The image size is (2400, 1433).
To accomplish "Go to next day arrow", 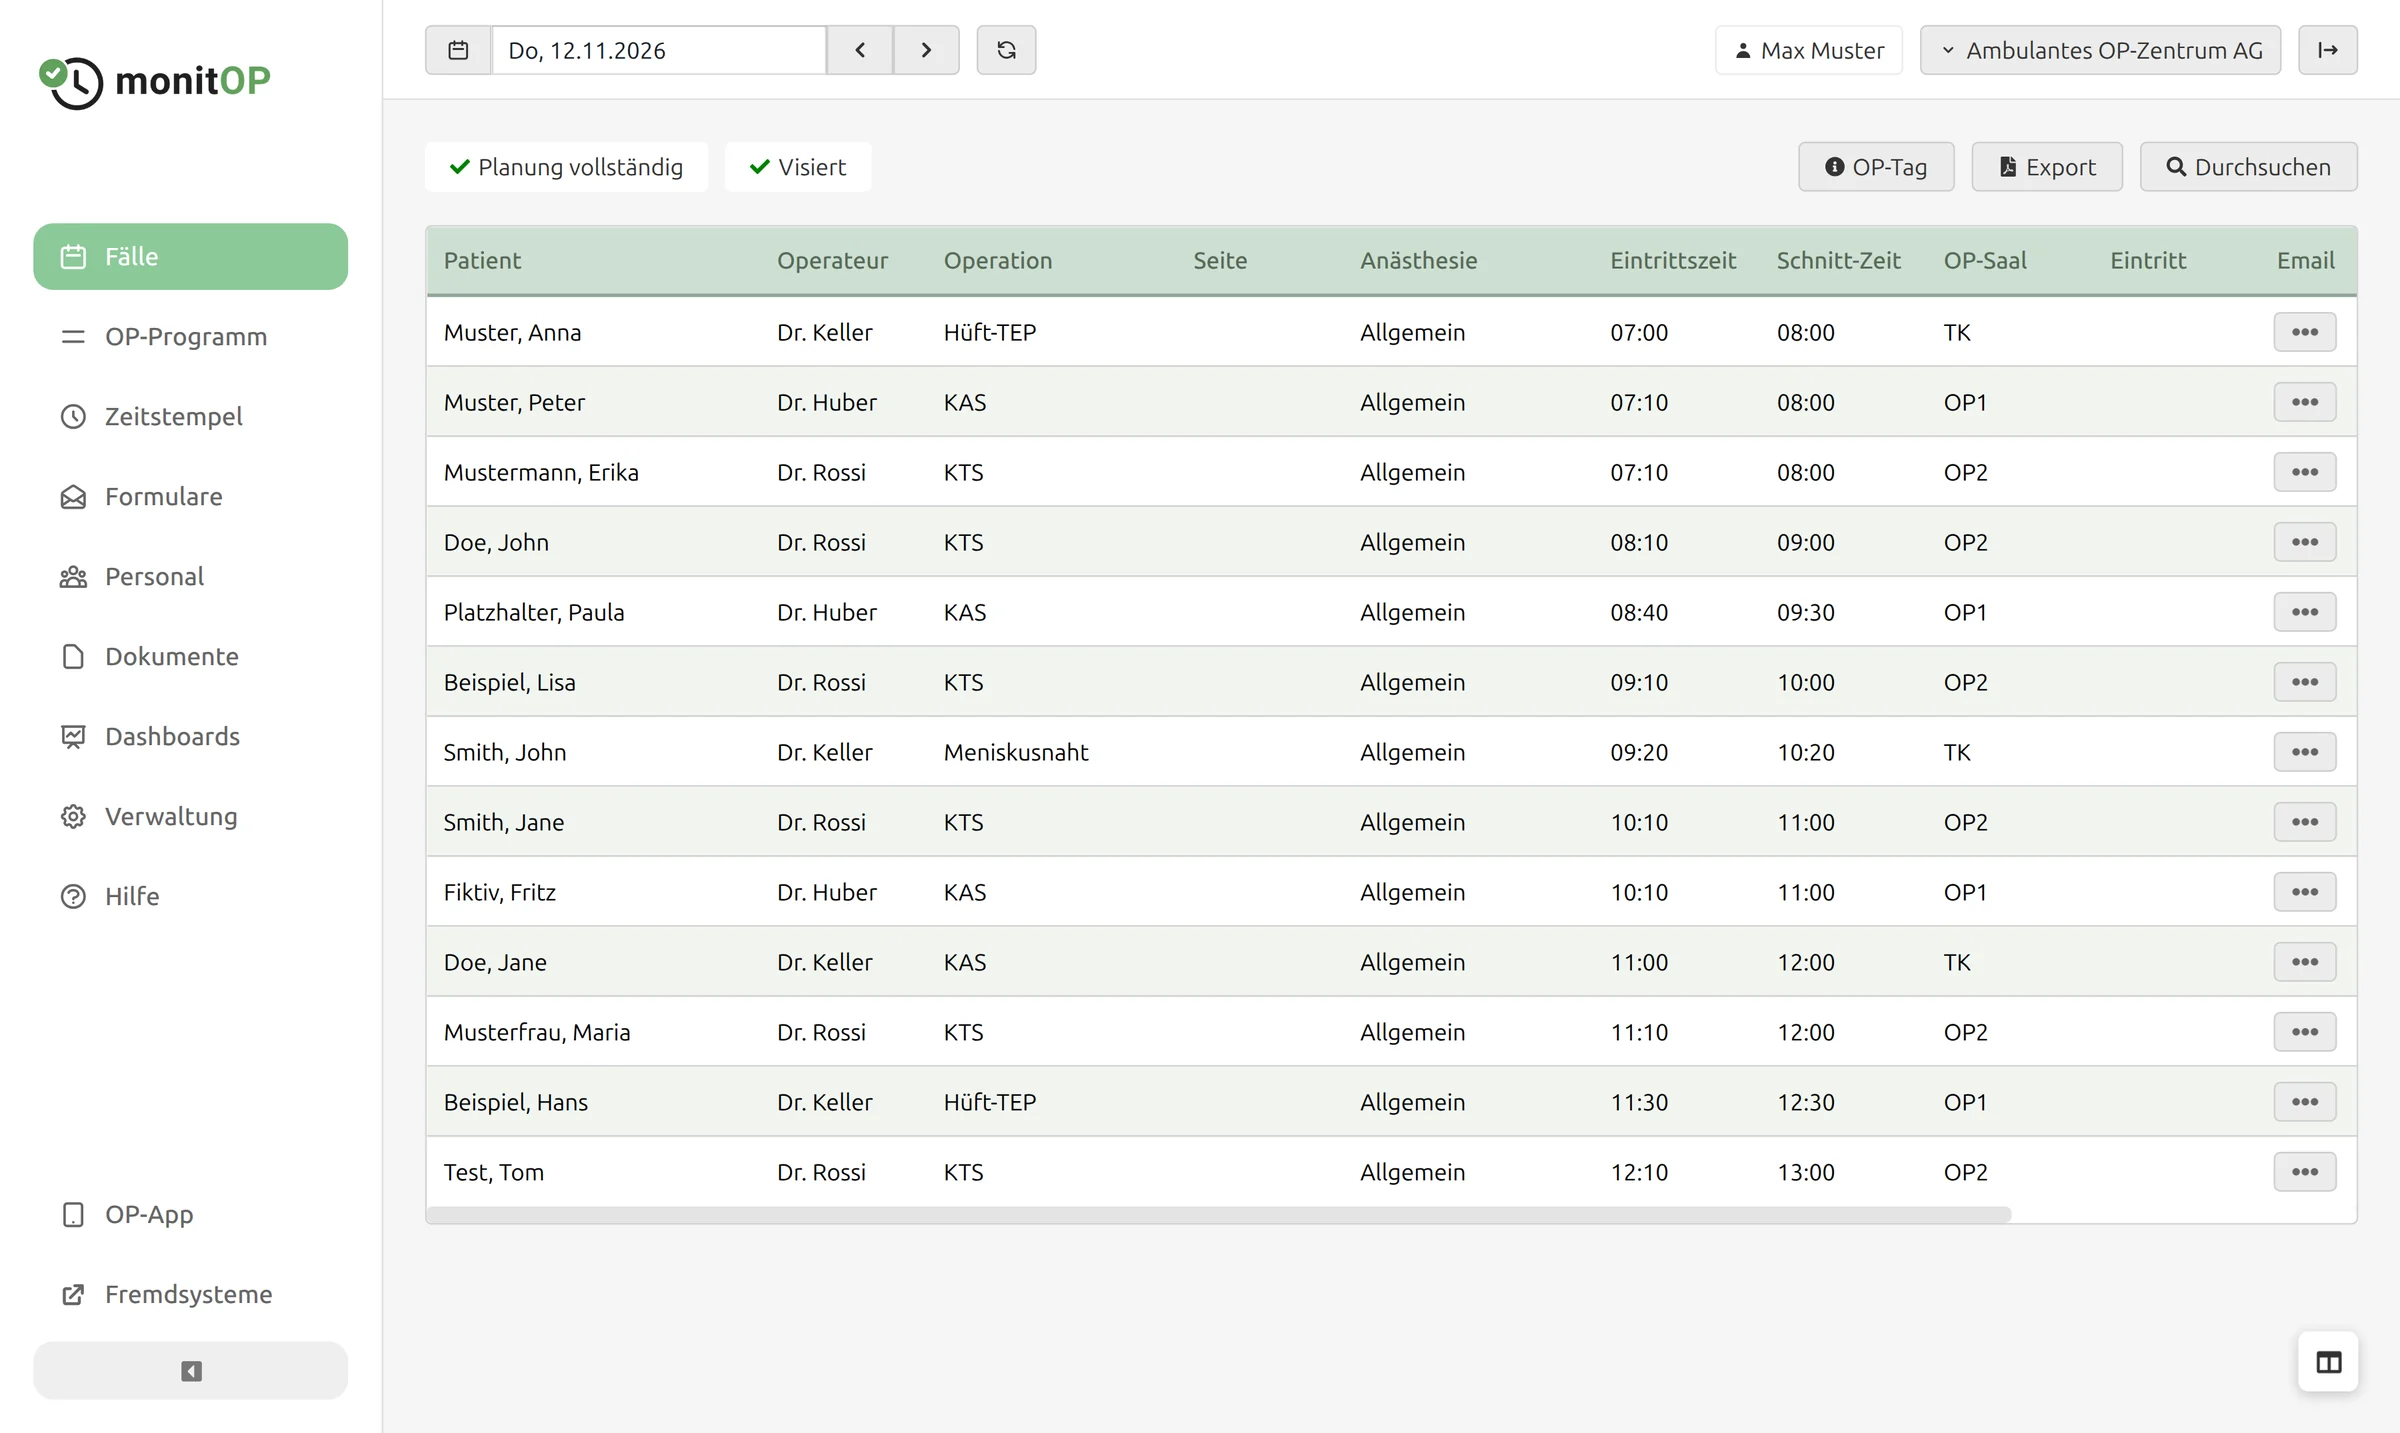I will coord(926,50).
